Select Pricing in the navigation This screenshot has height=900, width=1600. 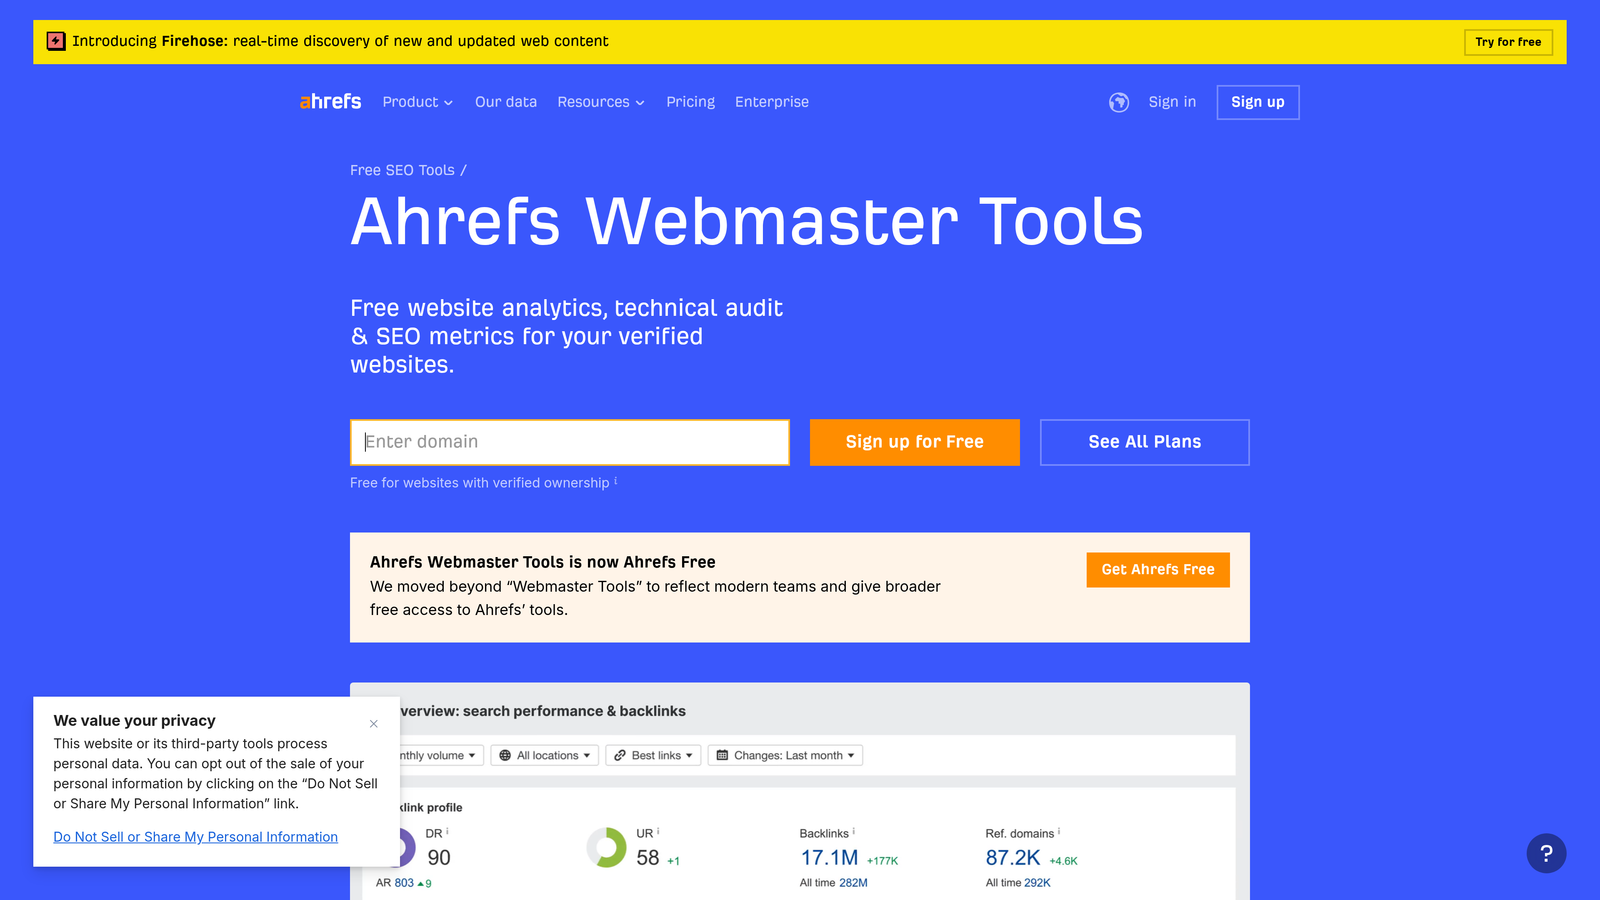coord(690,102)
